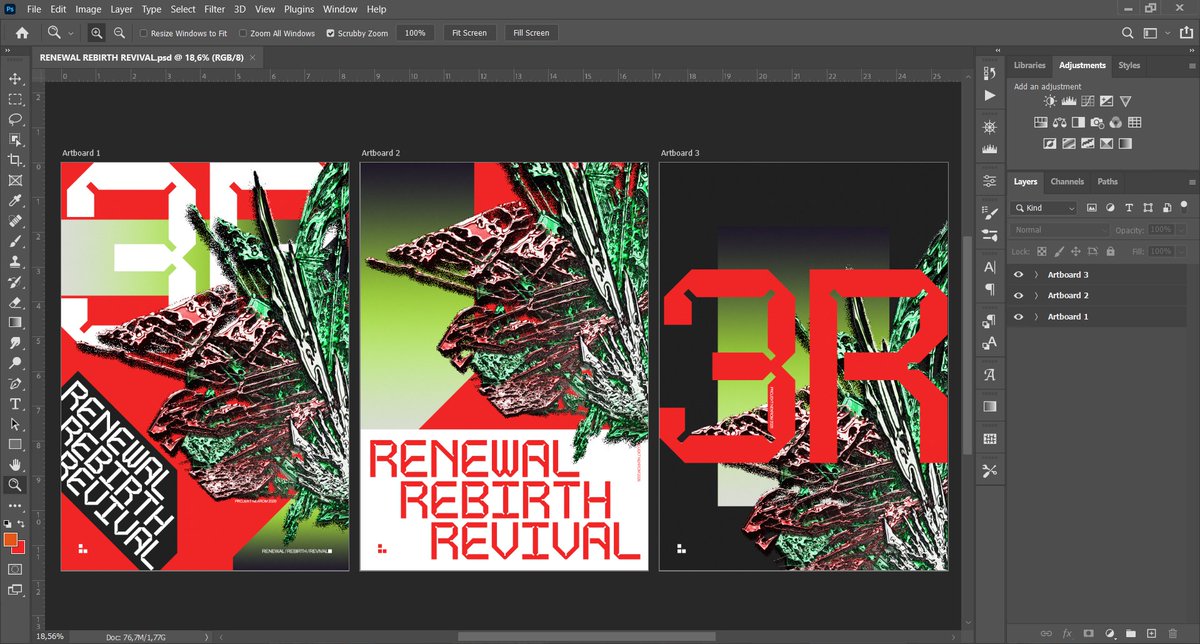Click the horizontal canvas scrollbar
This screenshot has width=1200, height=644.
[x=586, y=636]
